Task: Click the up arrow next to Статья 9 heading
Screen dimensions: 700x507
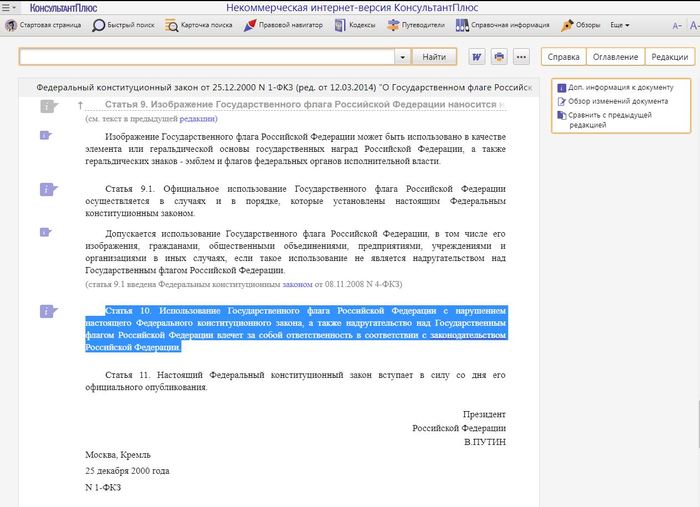Action: pyautogui.click(x=80, y=105)
